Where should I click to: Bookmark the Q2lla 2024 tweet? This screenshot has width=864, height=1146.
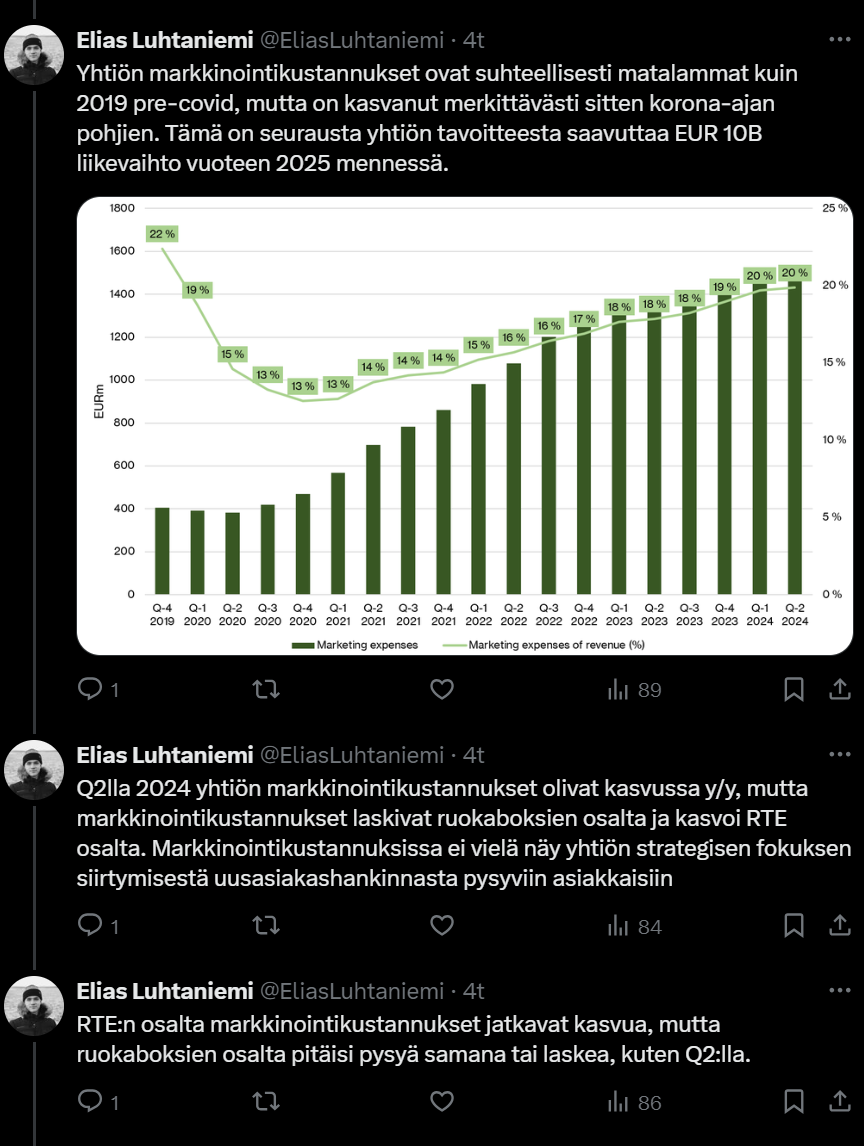(794, 926)
